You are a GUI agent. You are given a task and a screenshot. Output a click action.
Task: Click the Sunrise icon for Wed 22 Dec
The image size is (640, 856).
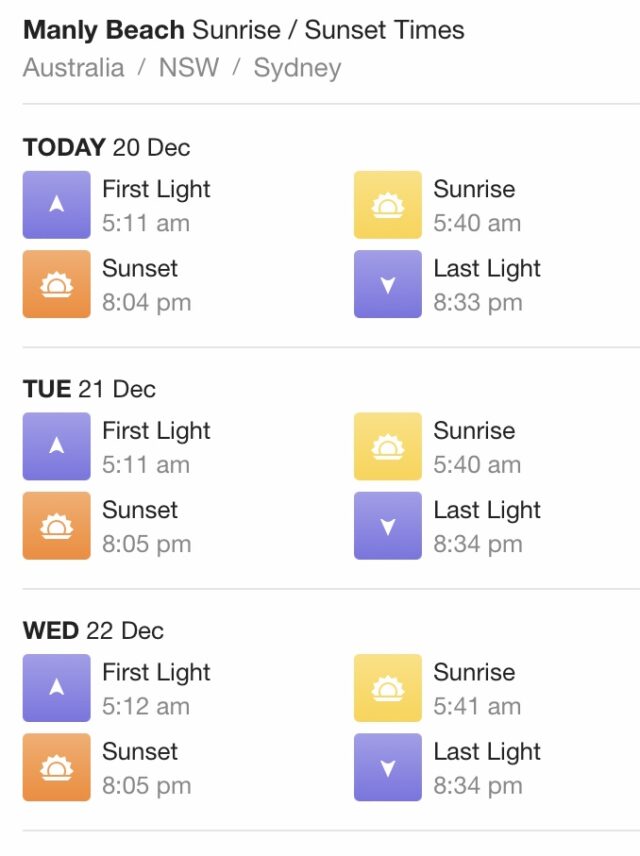(x=388, y=688)
